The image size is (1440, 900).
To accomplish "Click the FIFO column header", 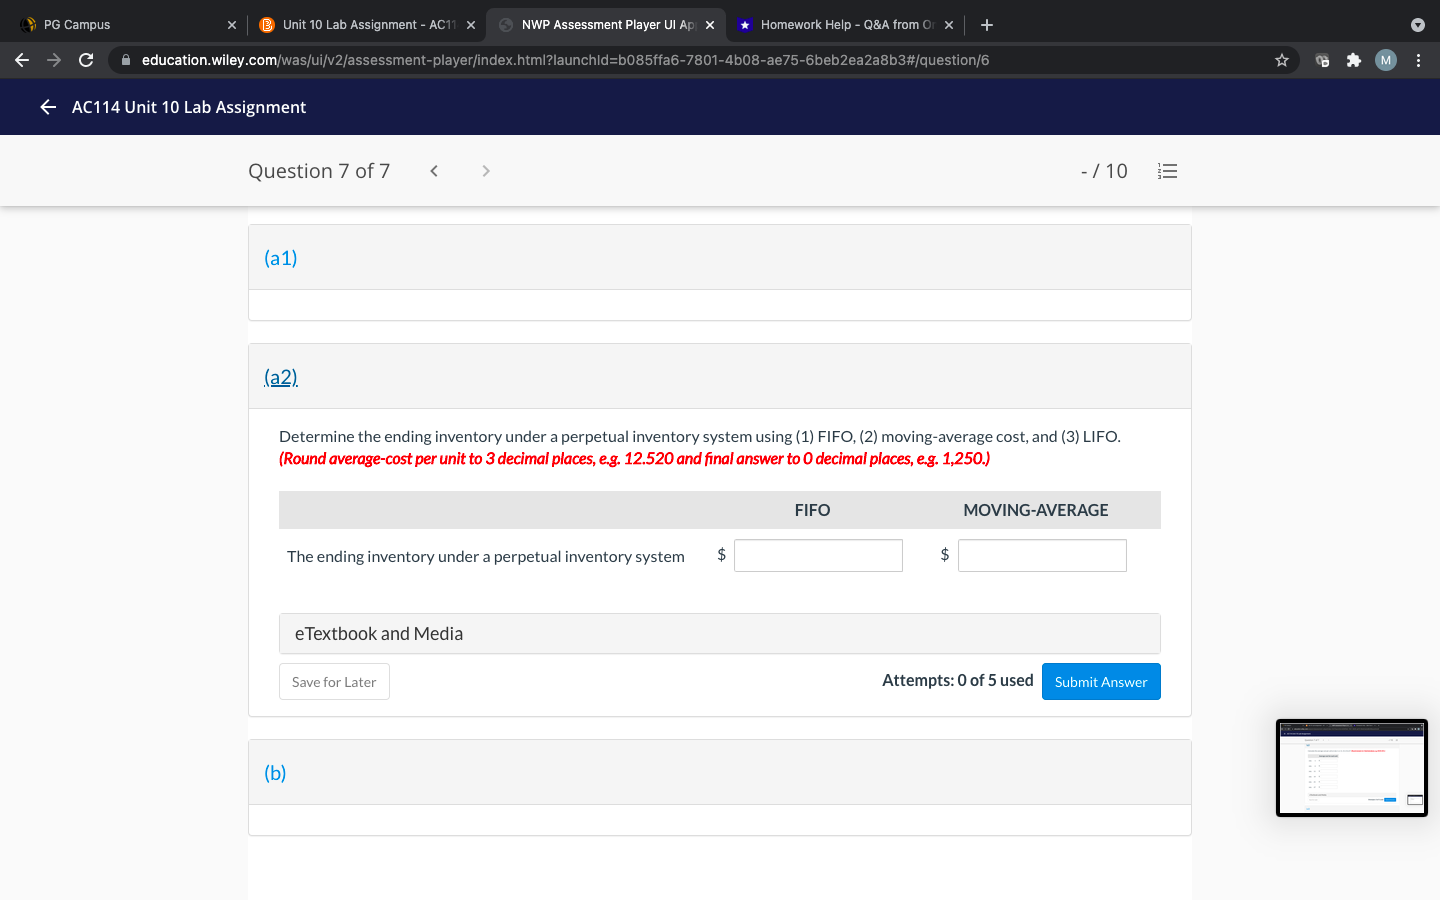I will coord(812,510).
